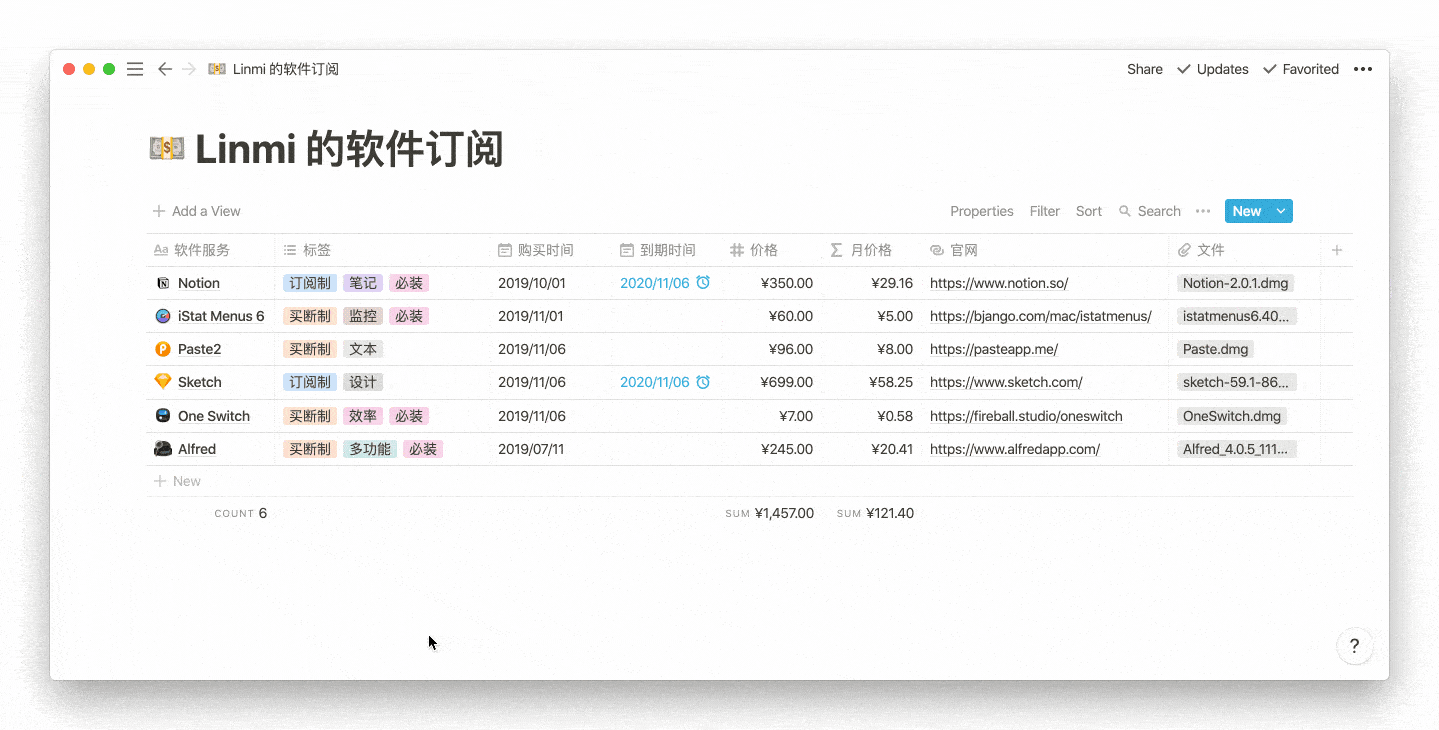The image size is (1439, 730).
Task: Click the 文本 tag in Paste2 row
Action: (x=363, y=349)
